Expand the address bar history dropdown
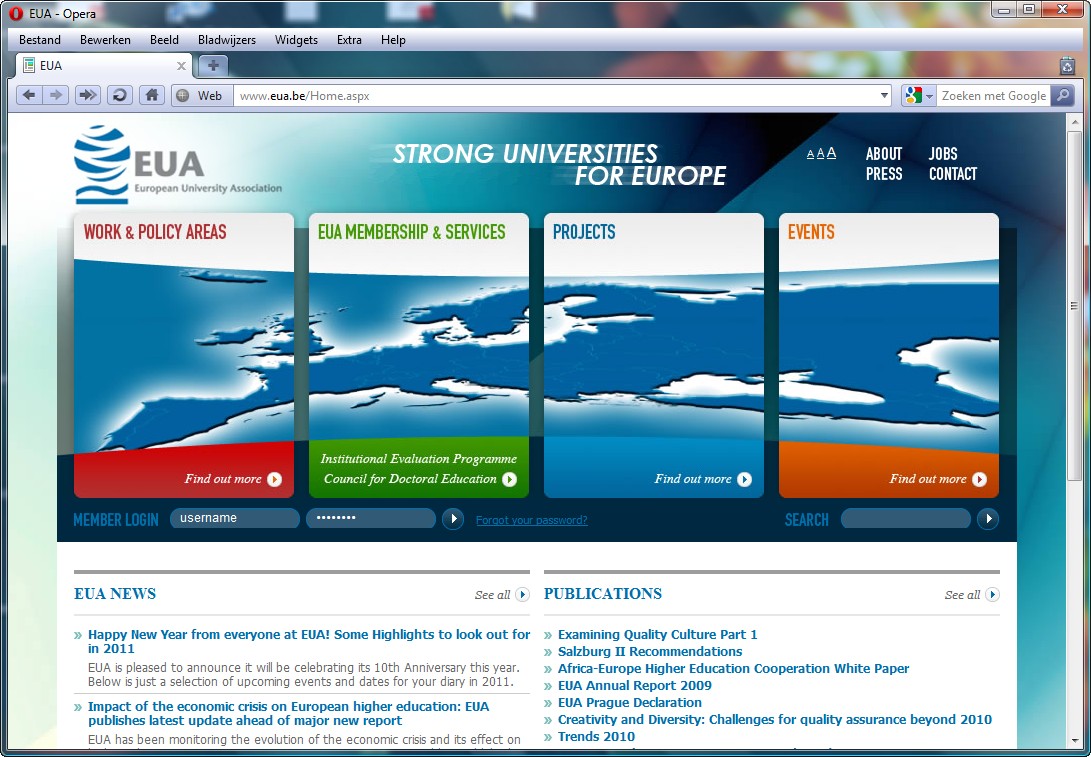 point(884,96)
